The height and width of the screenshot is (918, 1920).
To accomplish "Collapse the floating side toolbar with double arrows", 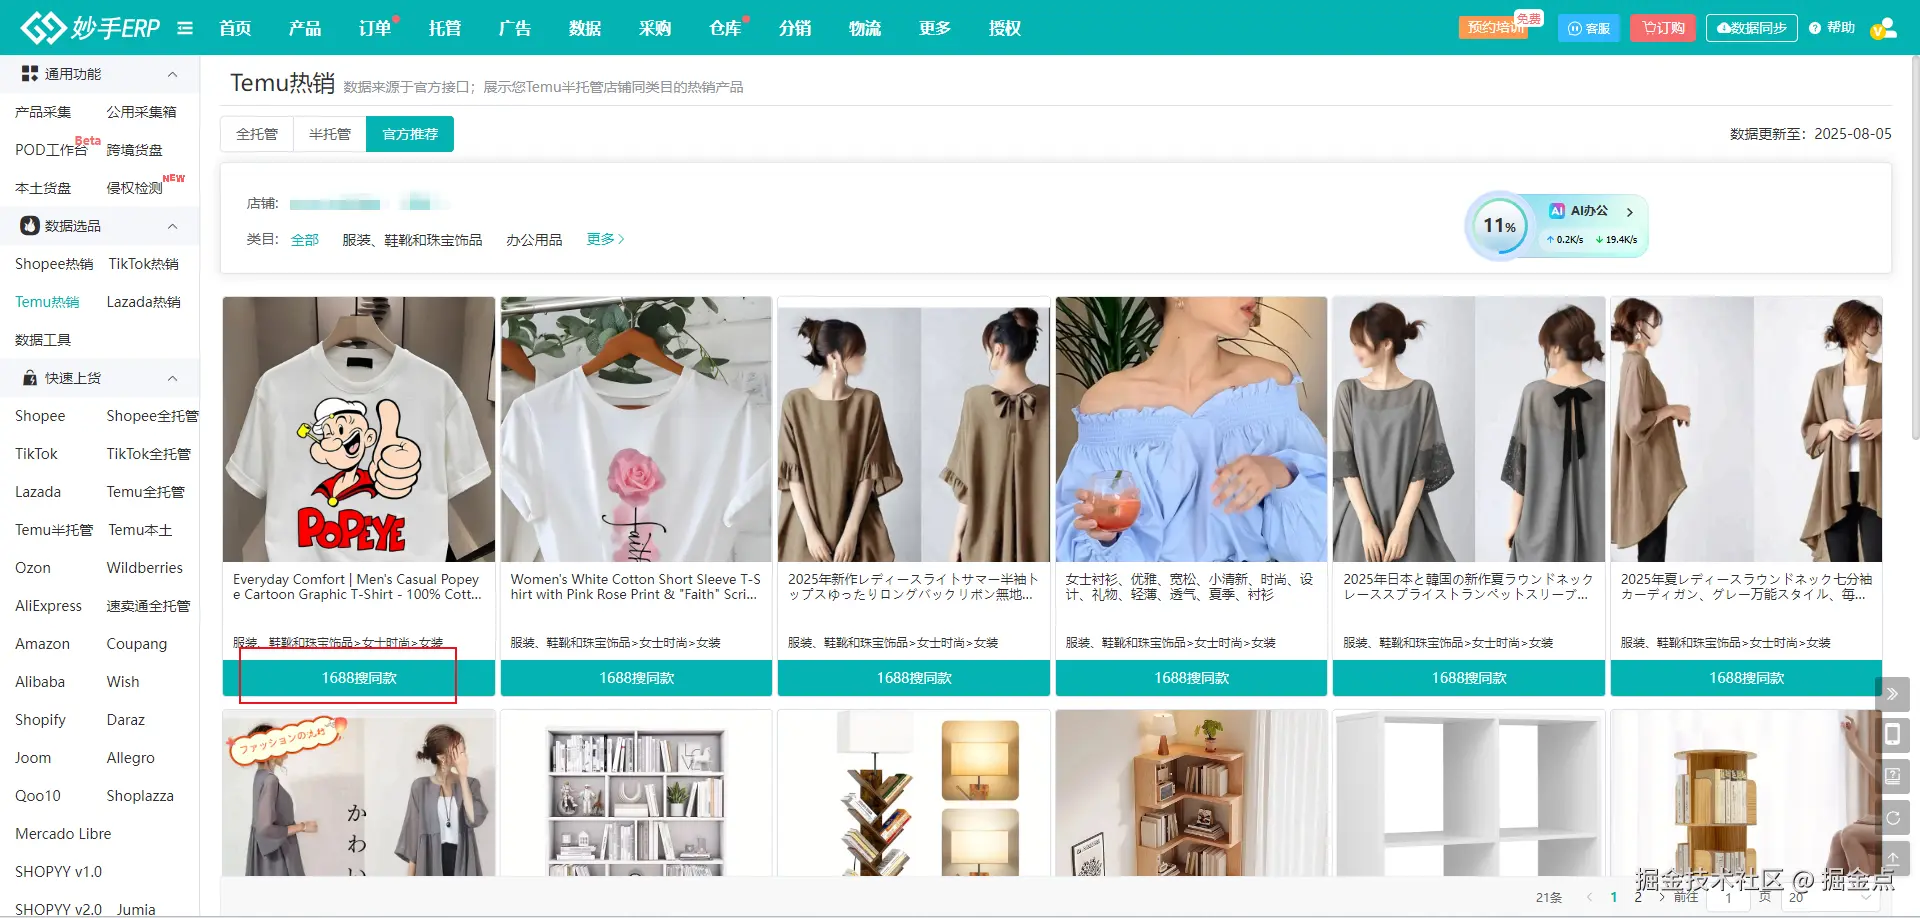I will tap(1892, 694).
